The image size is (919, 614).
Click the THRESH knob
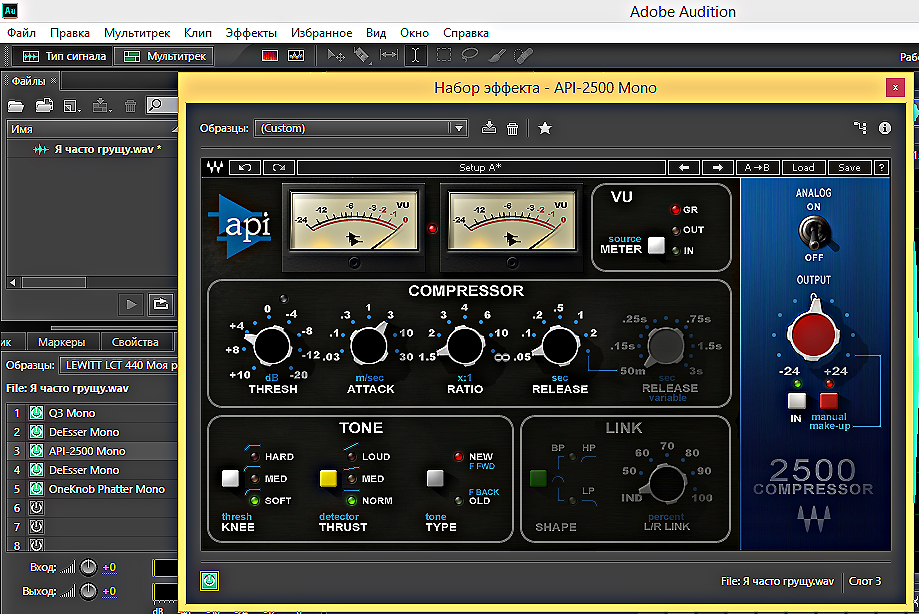(271, 346)
